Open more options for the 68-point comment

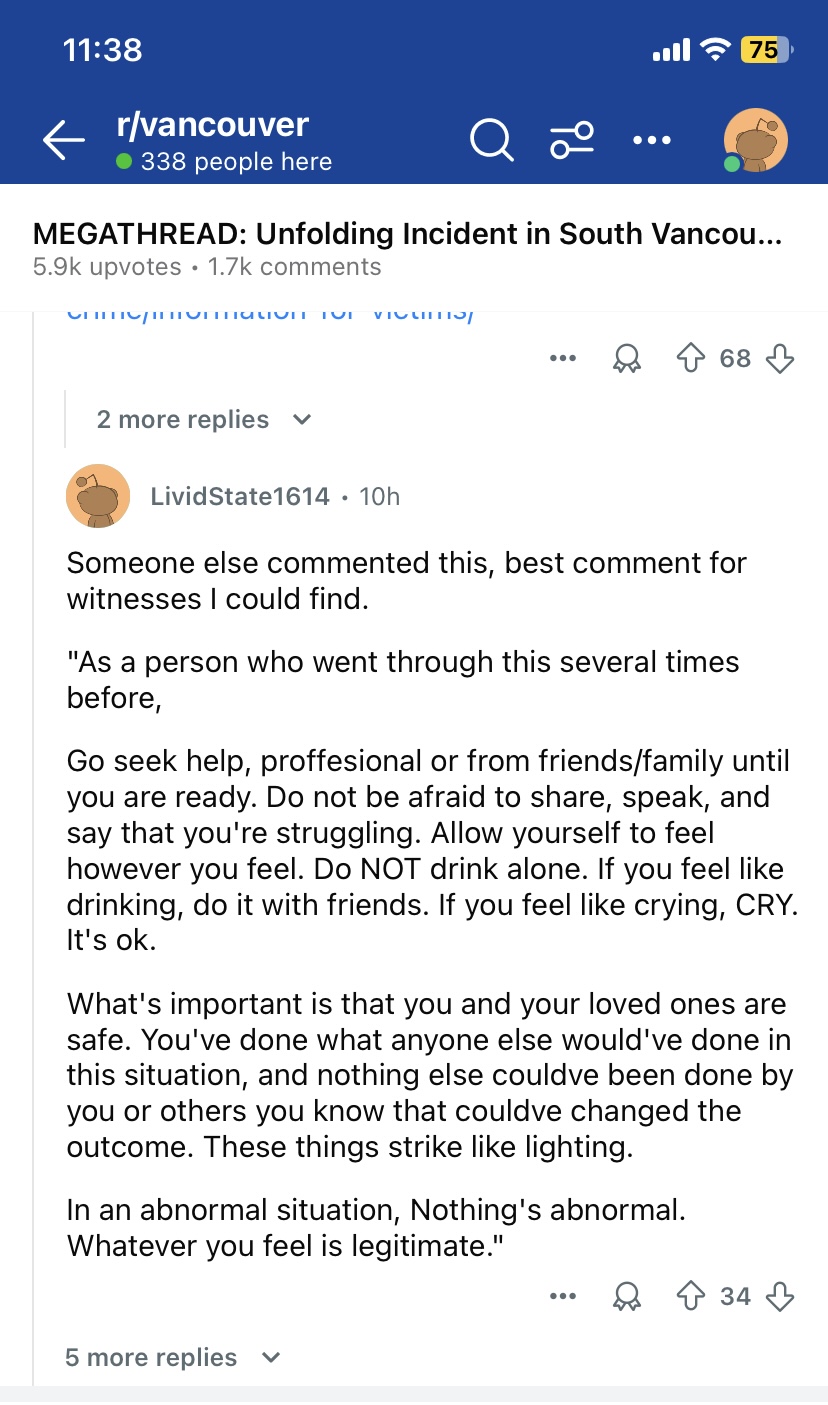click(x=563, y=358)
